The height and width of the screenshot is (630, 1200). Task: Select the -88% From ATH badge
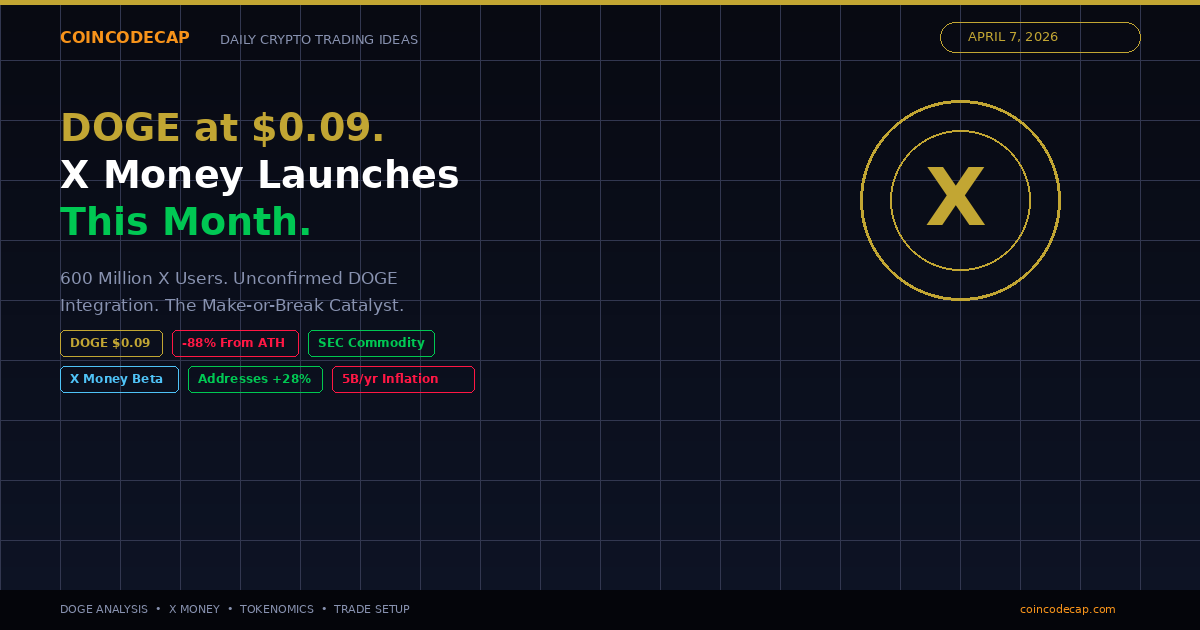click(235, 343)
